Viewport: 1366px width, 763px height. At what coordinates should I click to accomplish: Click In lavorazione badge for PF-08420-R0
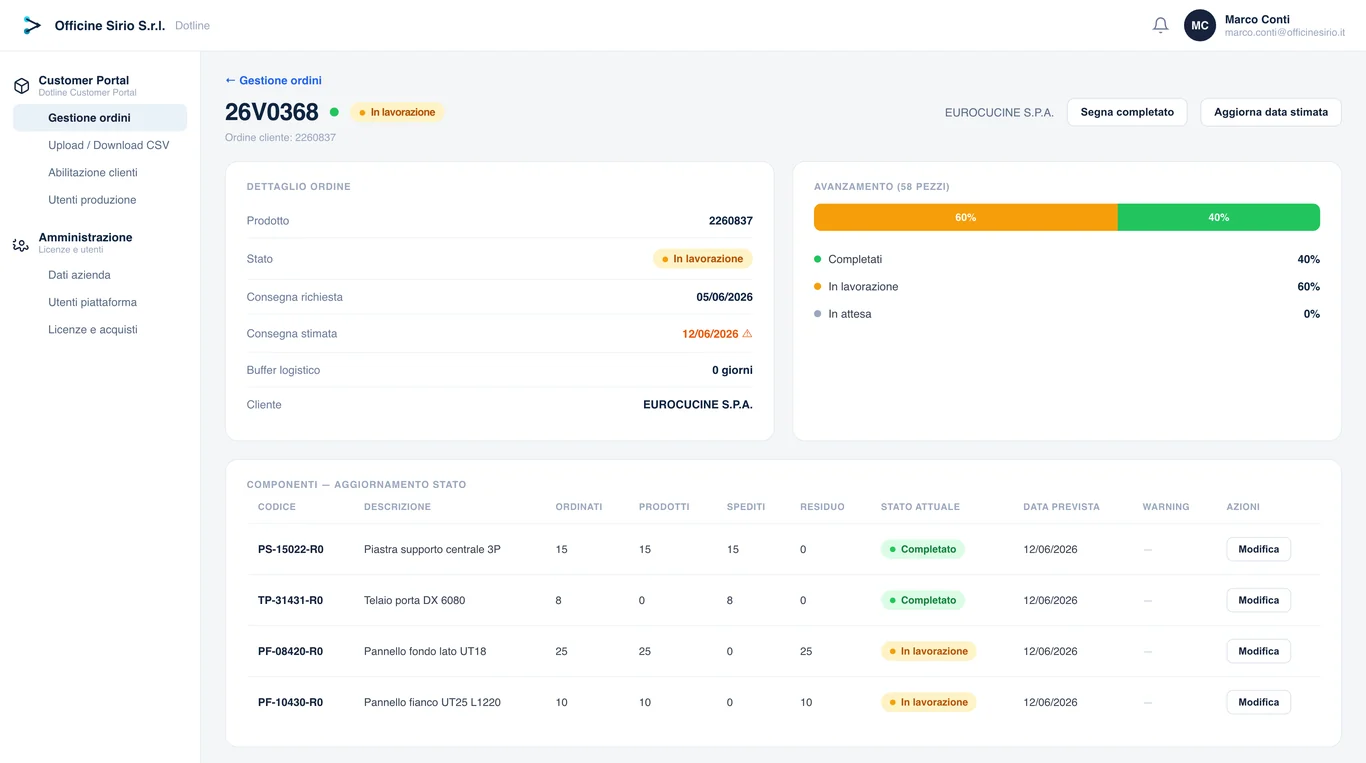pos(928,651)
